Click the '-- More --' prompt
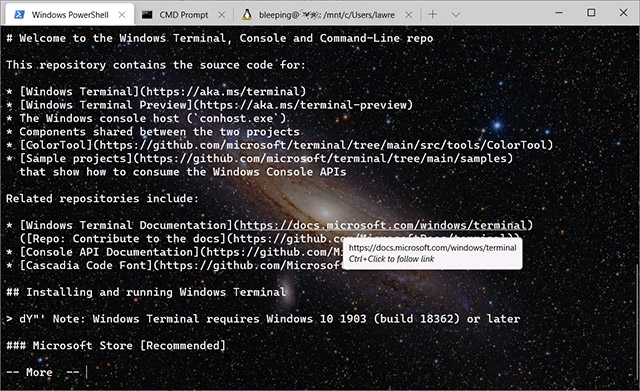Screen dimensions: 640x391 pyautogui.click(x=43, y=372)
